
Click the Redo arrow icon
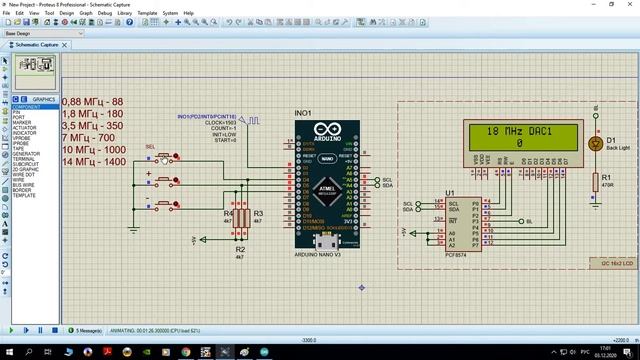pos(239,22)
